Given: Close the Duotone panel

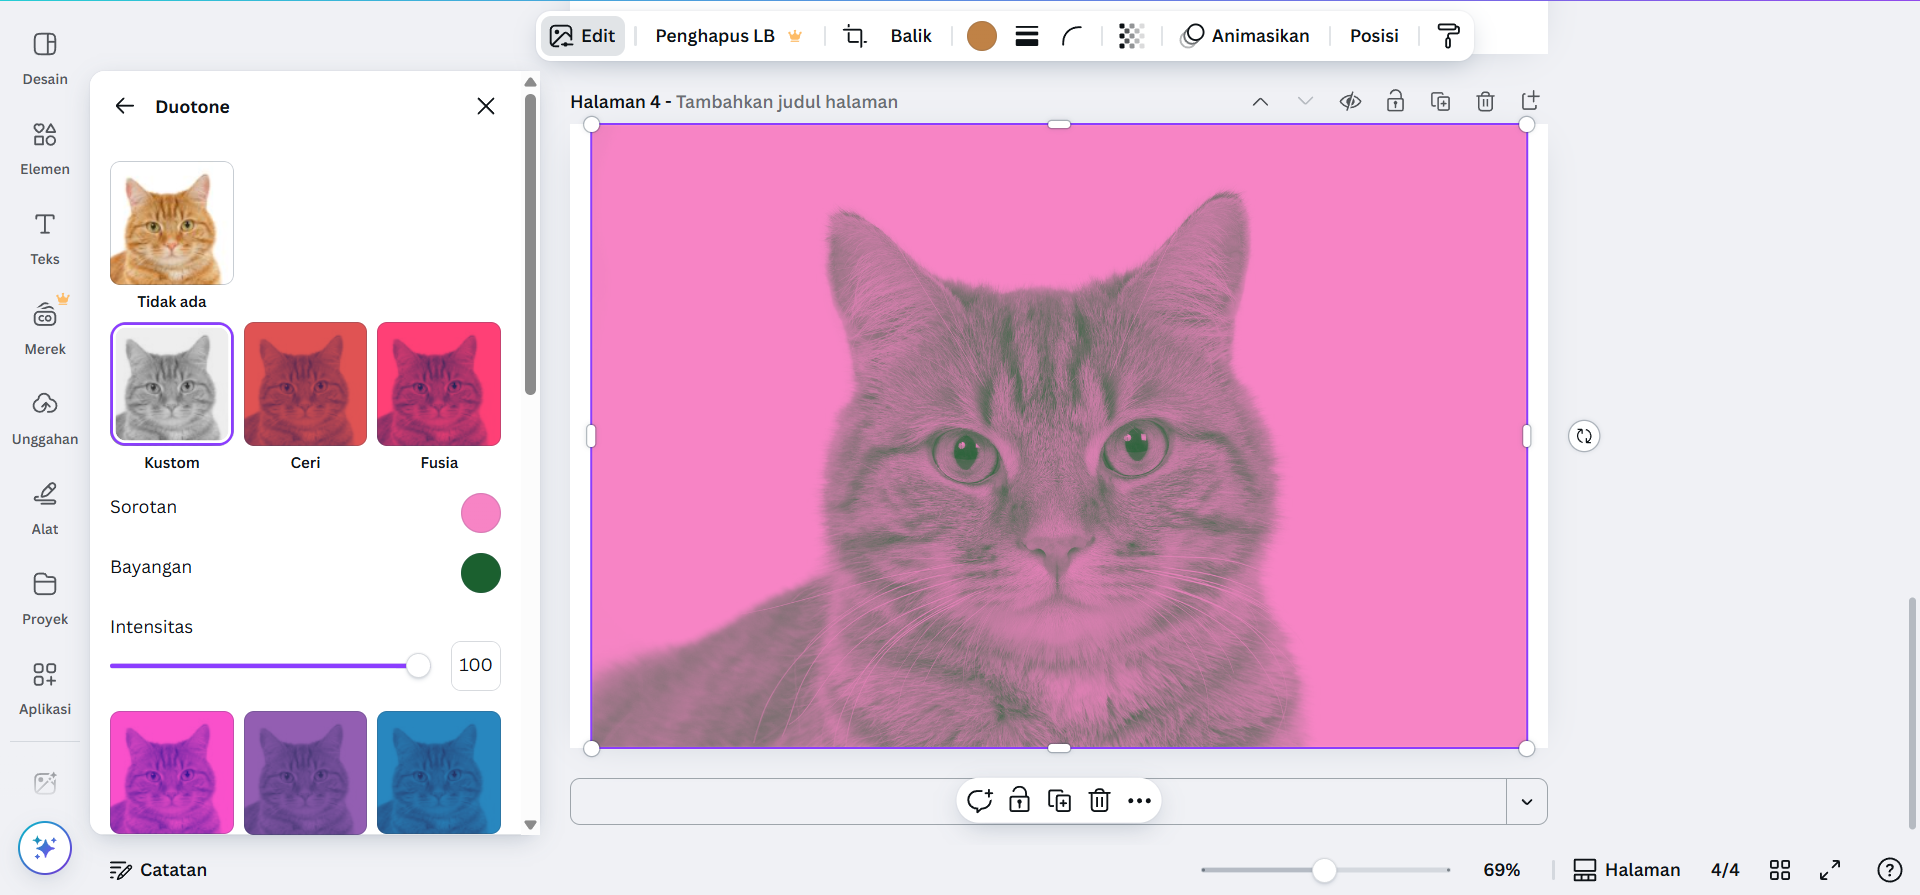Looking at the screenshot, I should [x=486, y=106].
